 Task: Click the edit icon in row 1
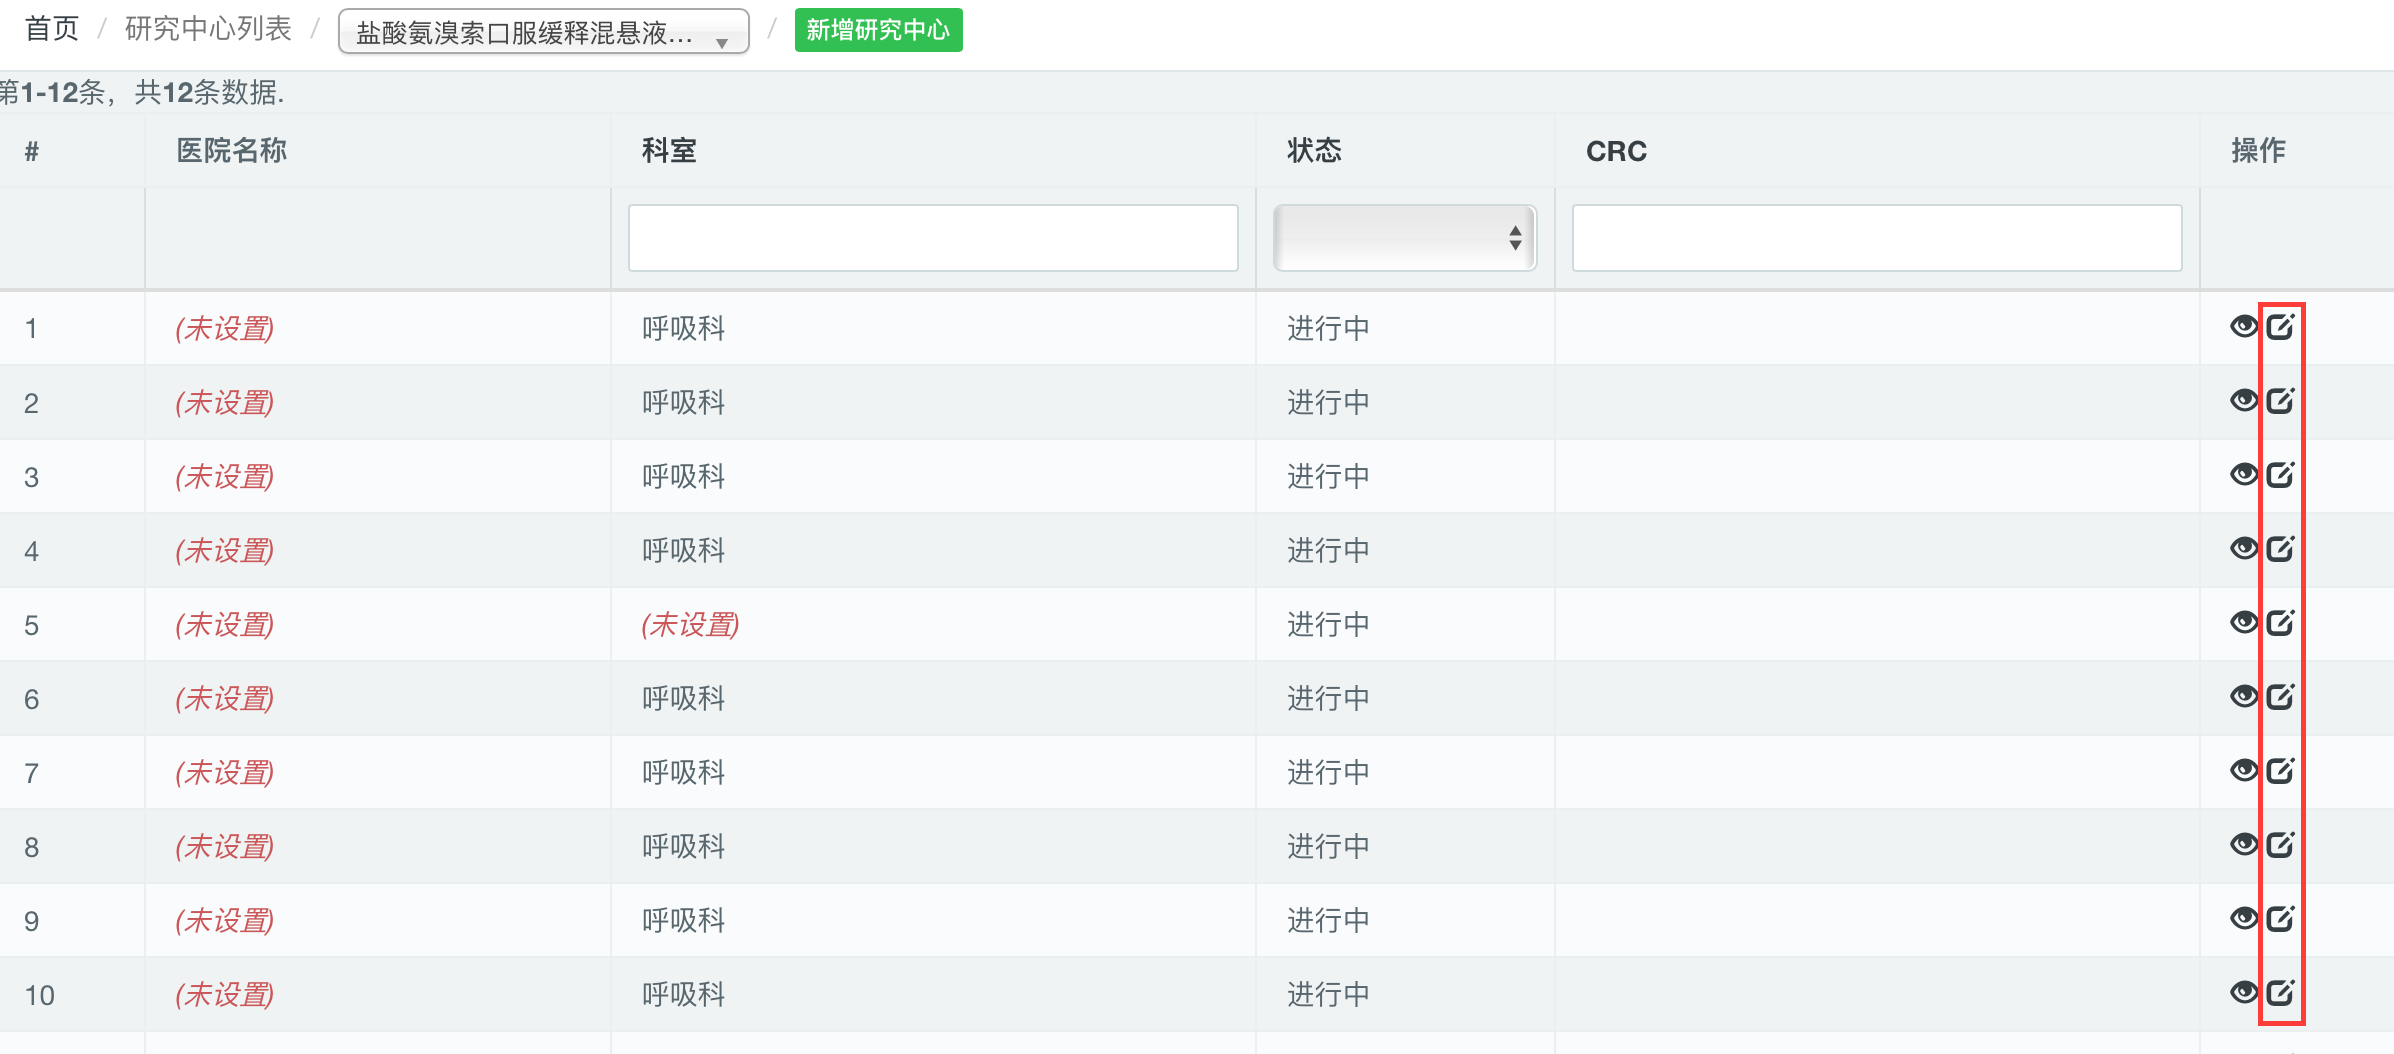coord(2280,326)
